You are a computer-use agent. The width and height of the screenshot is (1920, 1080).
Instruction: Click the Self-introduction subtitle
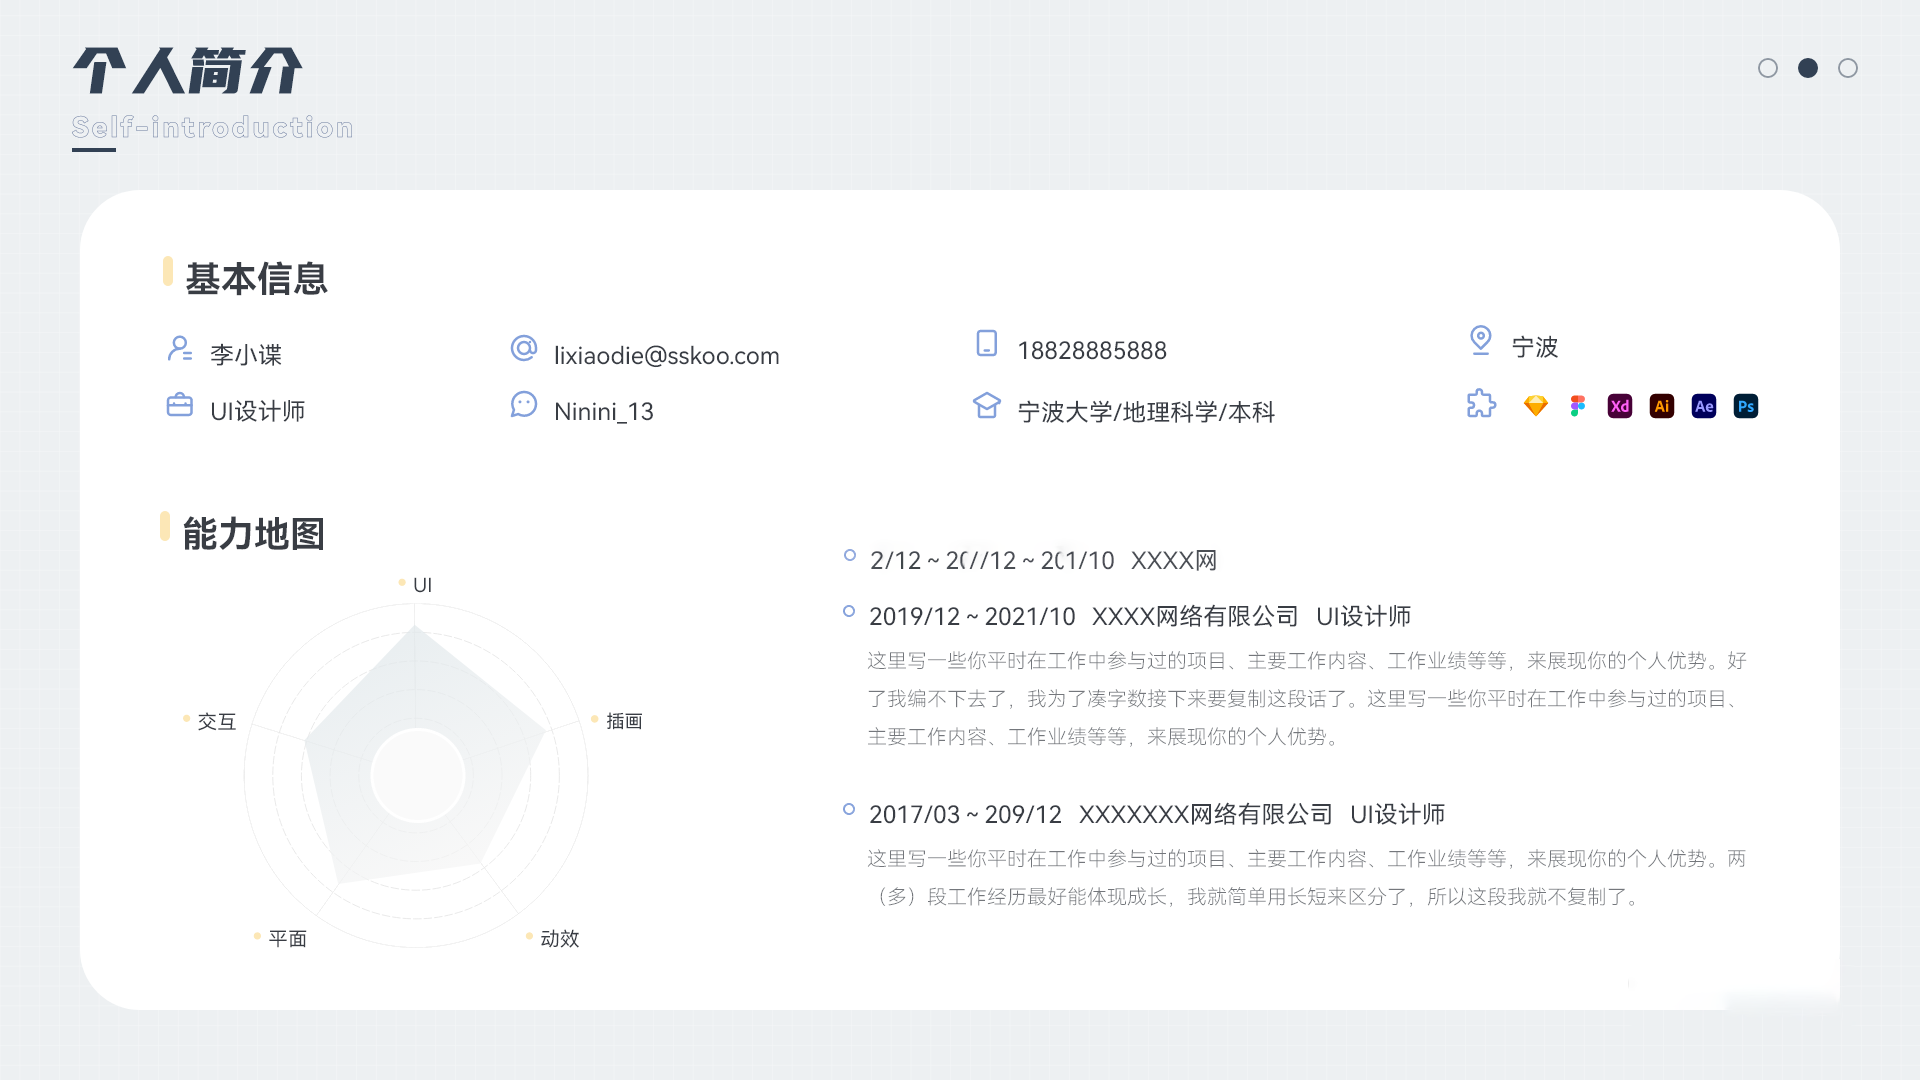(212, 127)
